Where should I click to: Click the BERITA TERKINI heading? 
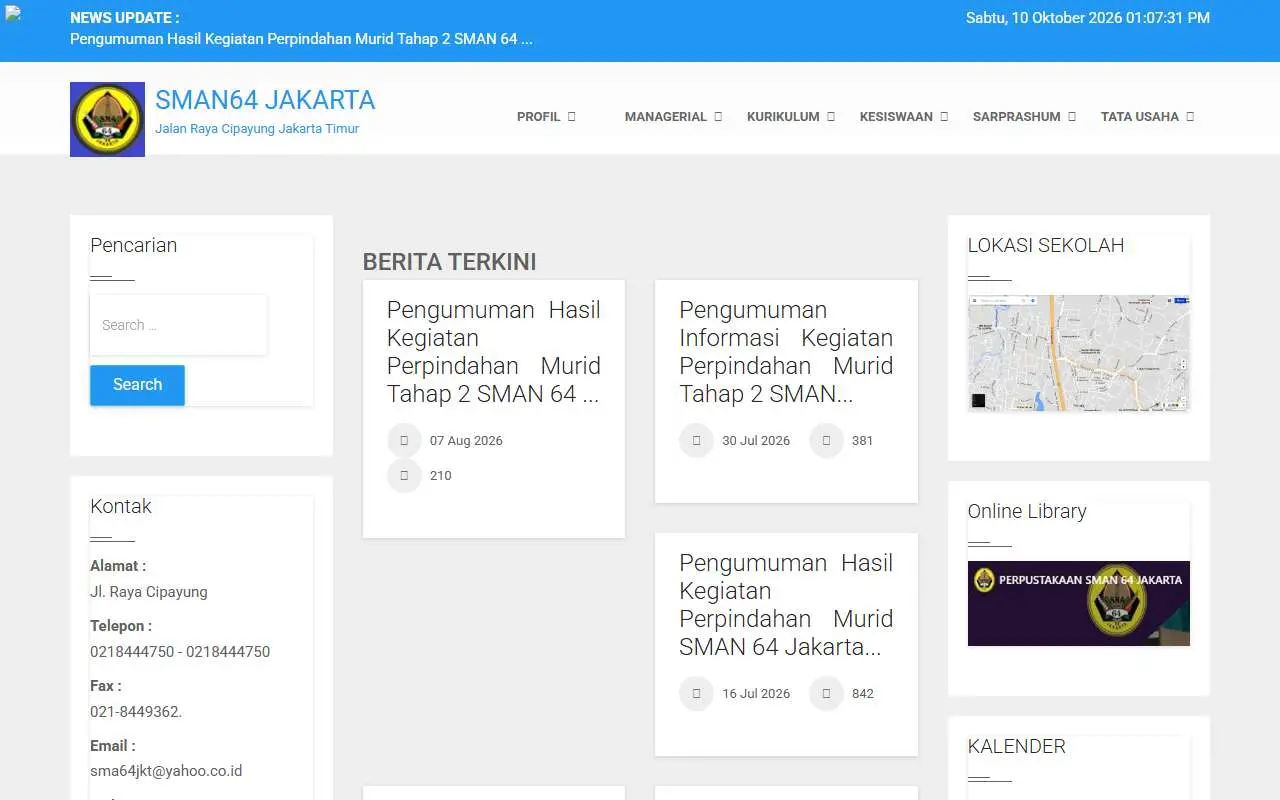click(x=449, y=262)
